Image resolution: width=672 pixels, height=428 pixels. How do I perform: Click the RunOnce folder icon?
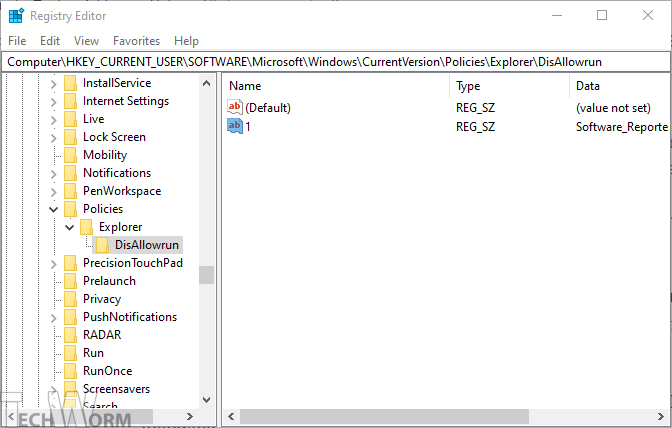click(70, 371)
